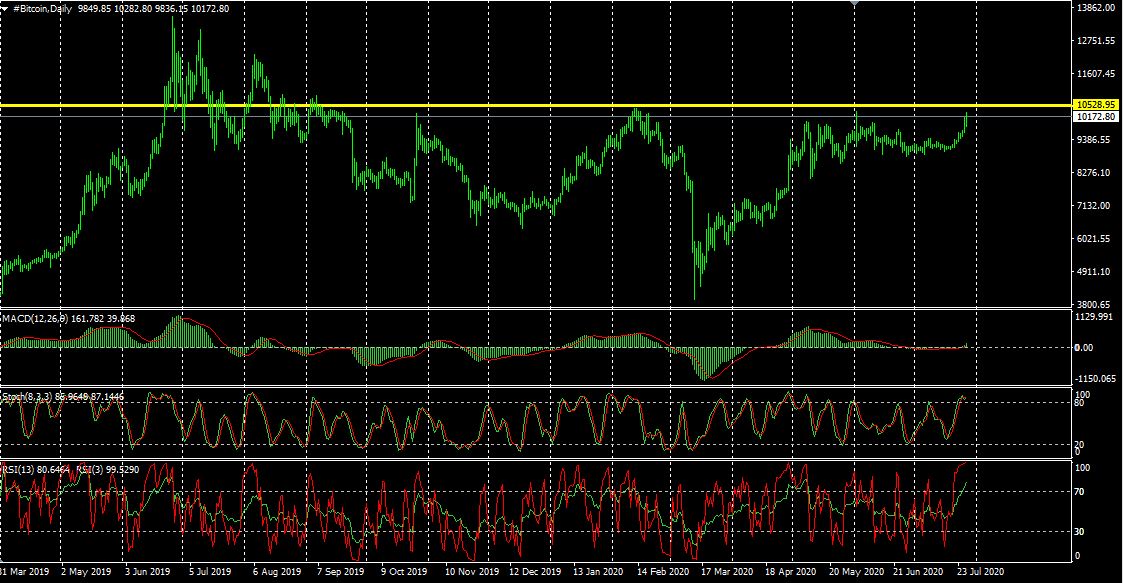Click the 30 level on RSI scale
Viewport: 1123px width, 583px height.
1080,532
